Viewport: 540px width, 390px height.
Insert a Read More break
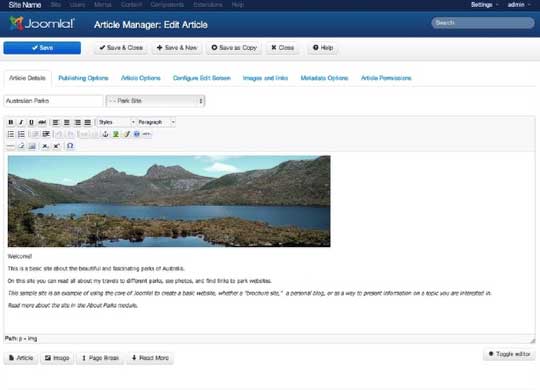pos(150,358)
